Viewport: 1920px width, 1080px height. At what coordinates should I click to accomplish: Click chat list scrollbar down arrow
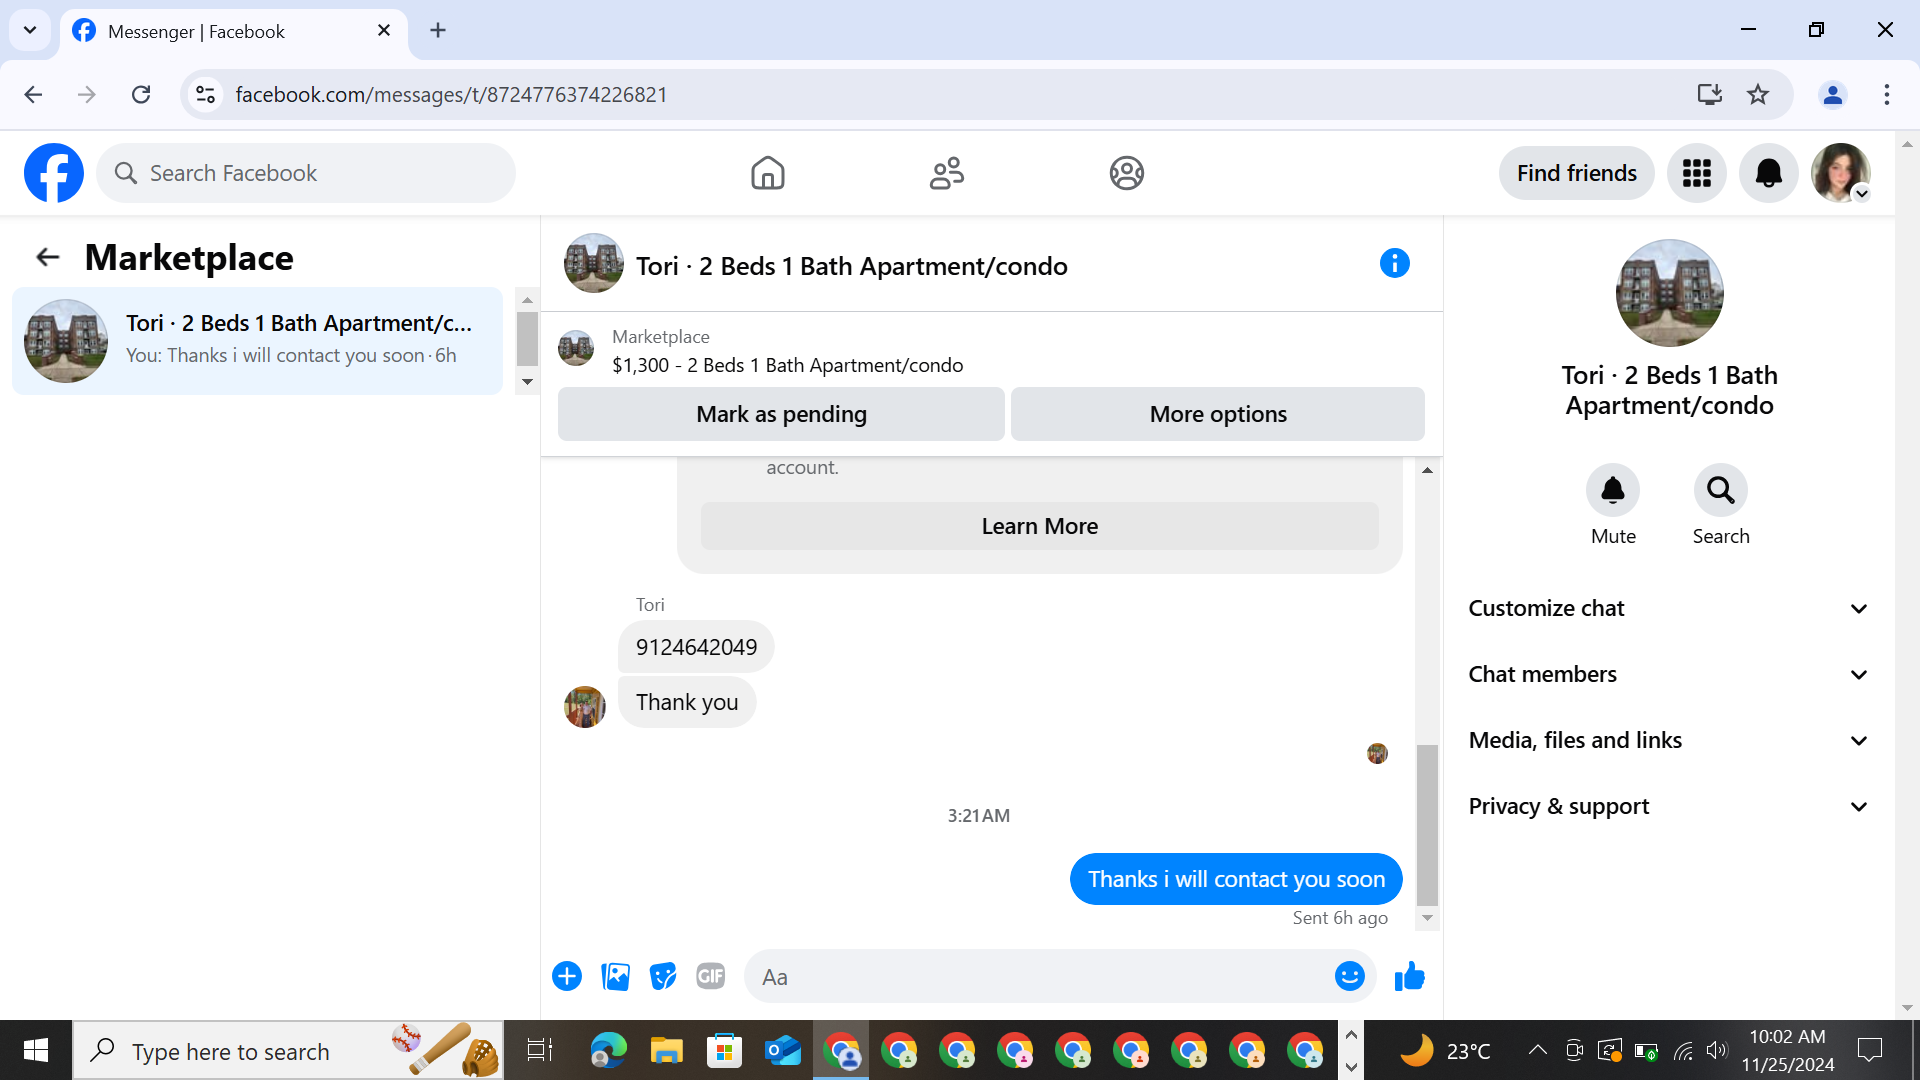click(x=527, y=382)
